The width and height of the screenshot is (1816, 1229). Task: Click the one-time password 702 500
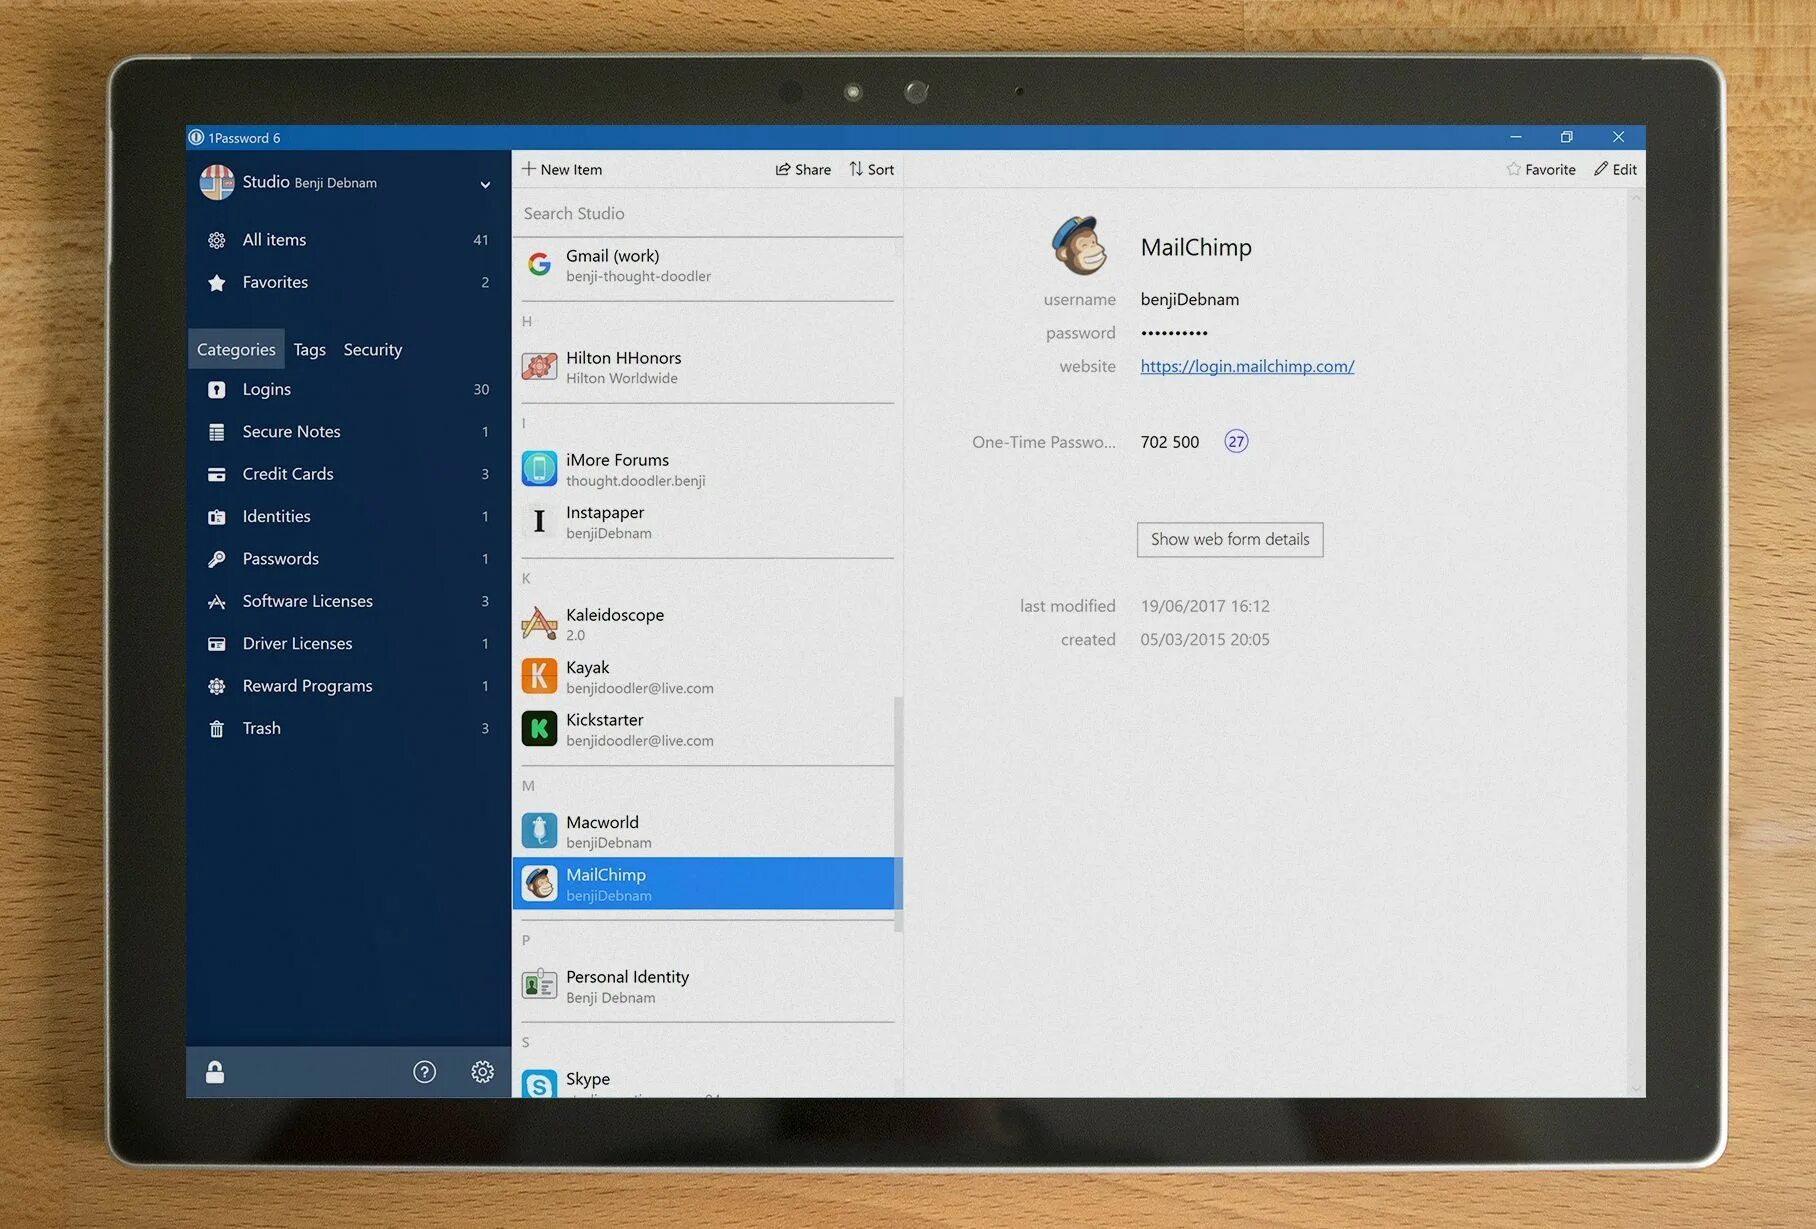1170,442
